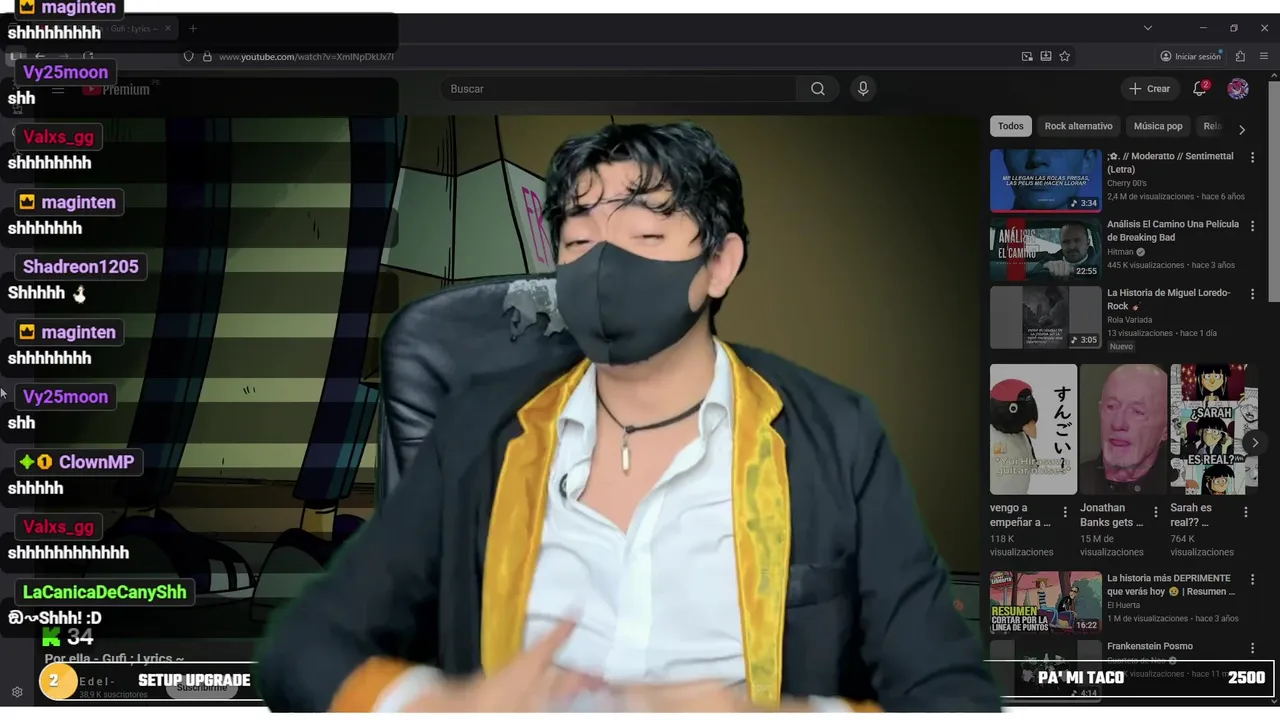Viewport: 1280px width, 720px height.
Task: Open the Rola Variada channel link
Action: pos(1131,320)
